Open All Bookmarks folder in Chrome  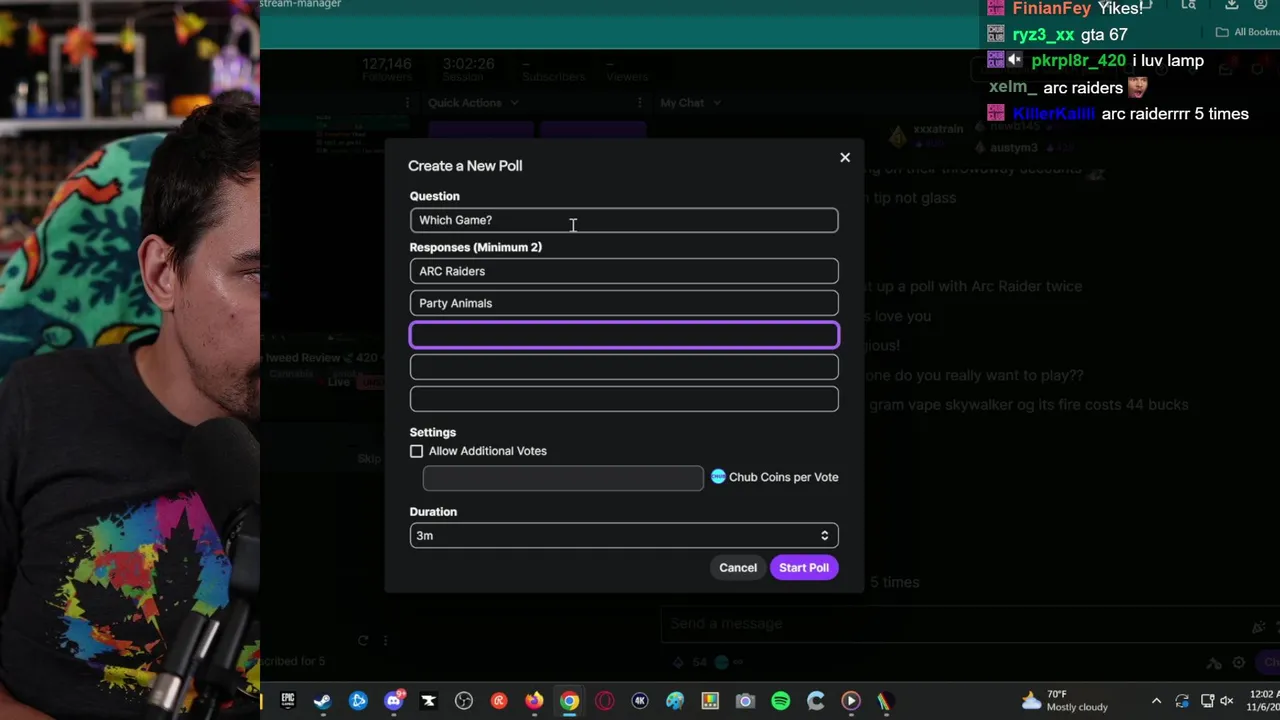coord(1247,32)
